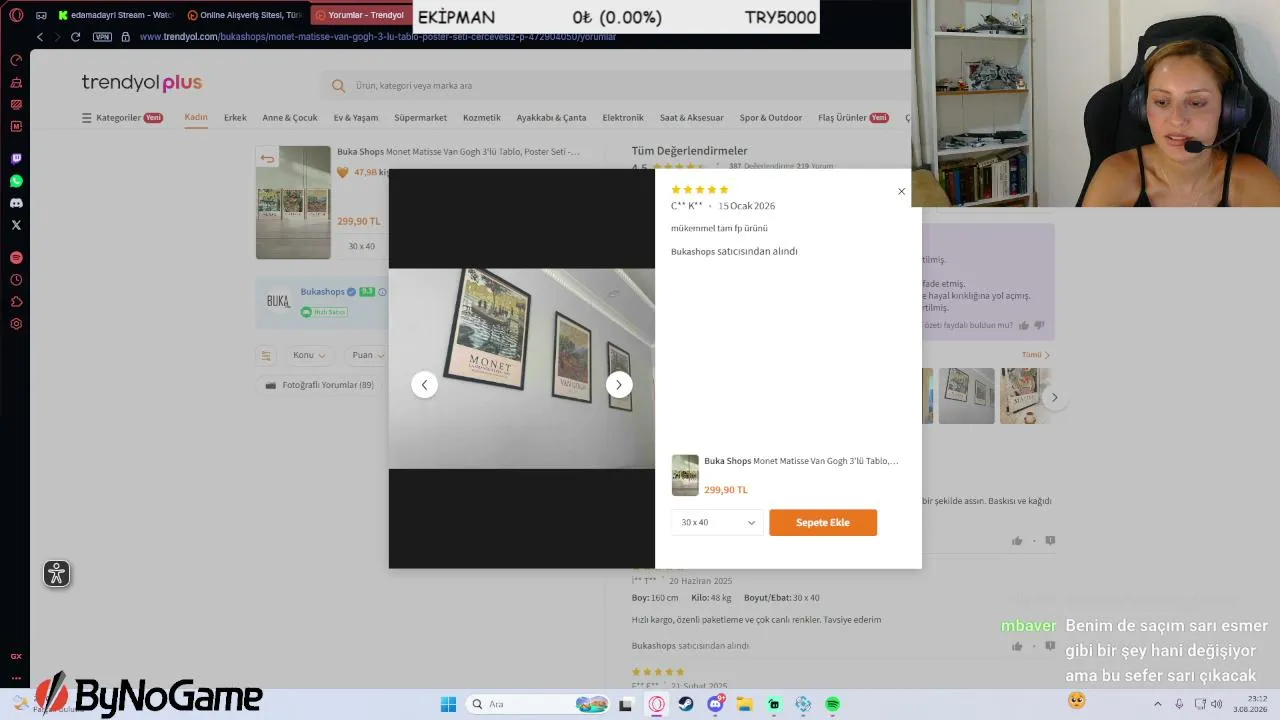
Task: Open Steam from the taskbar
Action: pos(686,704)
